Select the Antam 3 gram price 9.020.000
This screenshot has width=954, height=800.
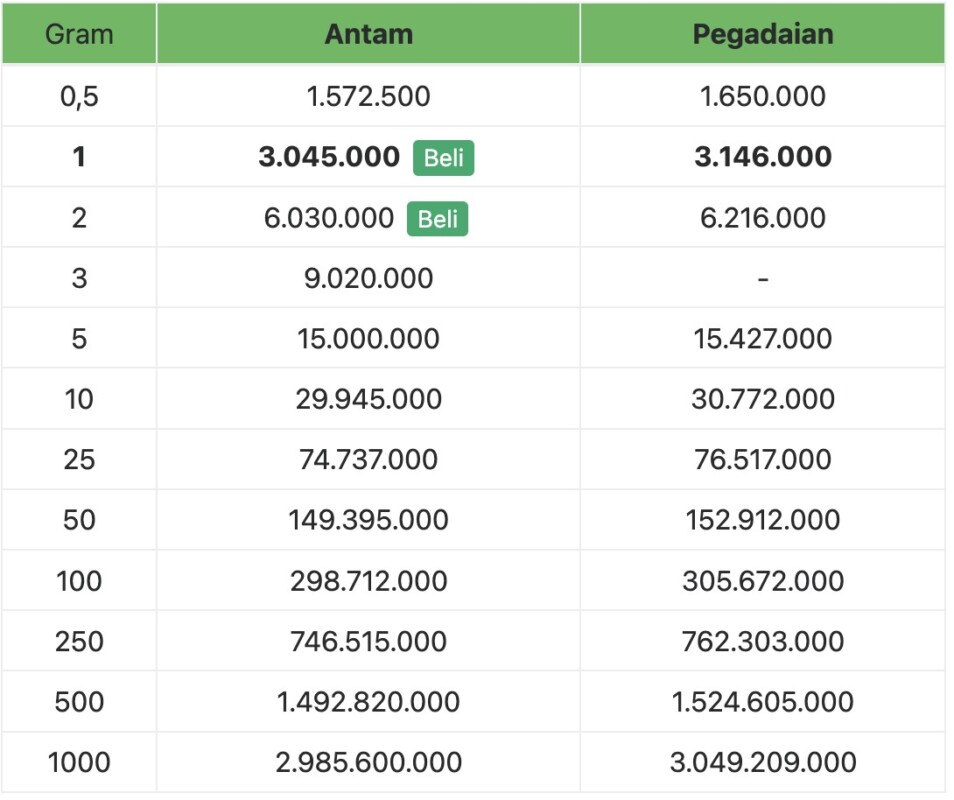(368, 278)
